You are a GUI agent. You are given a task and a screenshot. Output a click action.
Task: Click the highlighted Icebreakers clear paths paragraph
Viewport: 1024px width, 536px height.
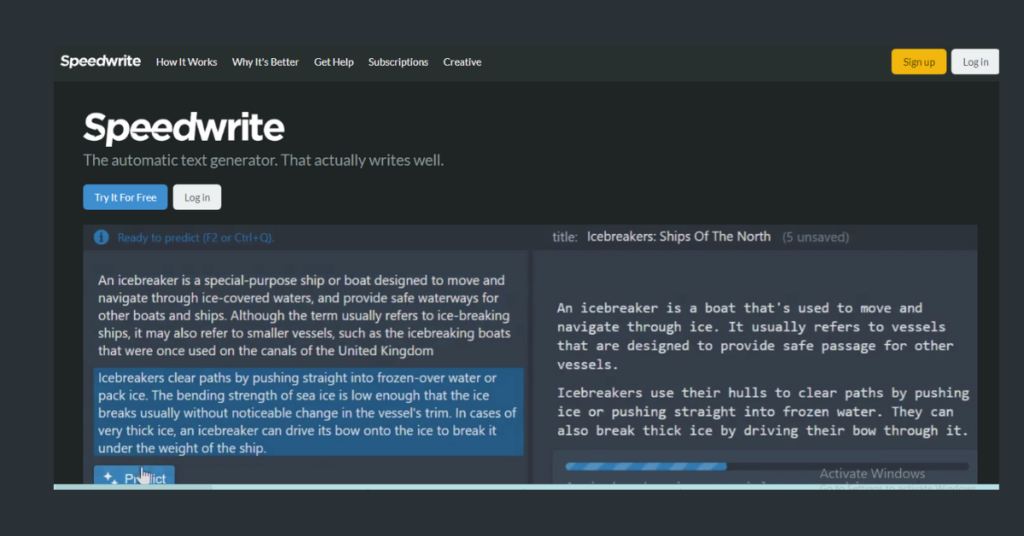(308, 413)
